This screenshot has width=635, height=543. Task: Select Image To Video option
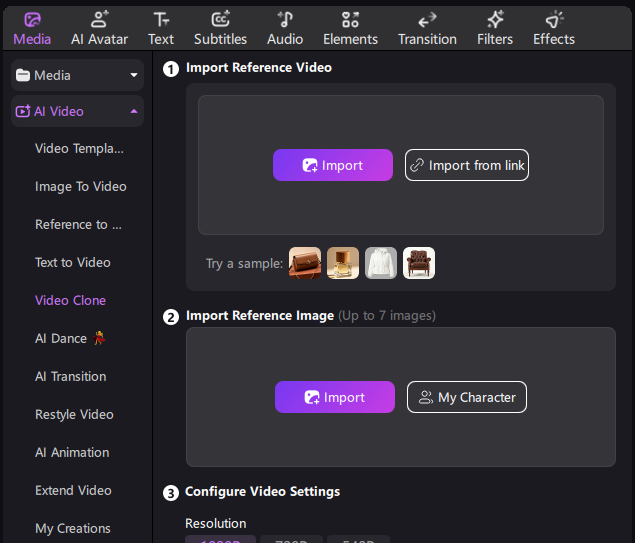click(x=81, y=187)
